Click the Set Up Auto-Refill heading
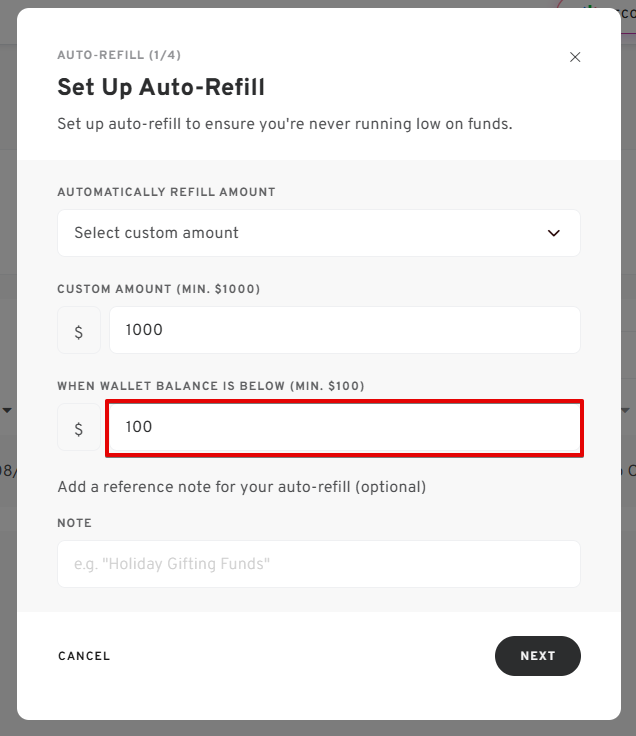Screen dimensions: 636x736 click(161, 87)
